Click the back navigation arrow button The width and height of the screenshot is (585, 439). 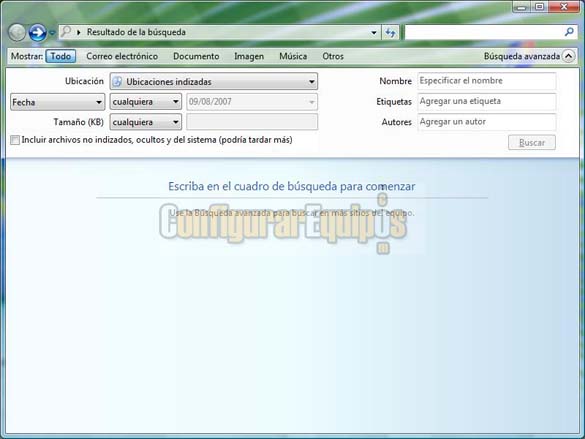pyautogui.click(x=17, y=33)
